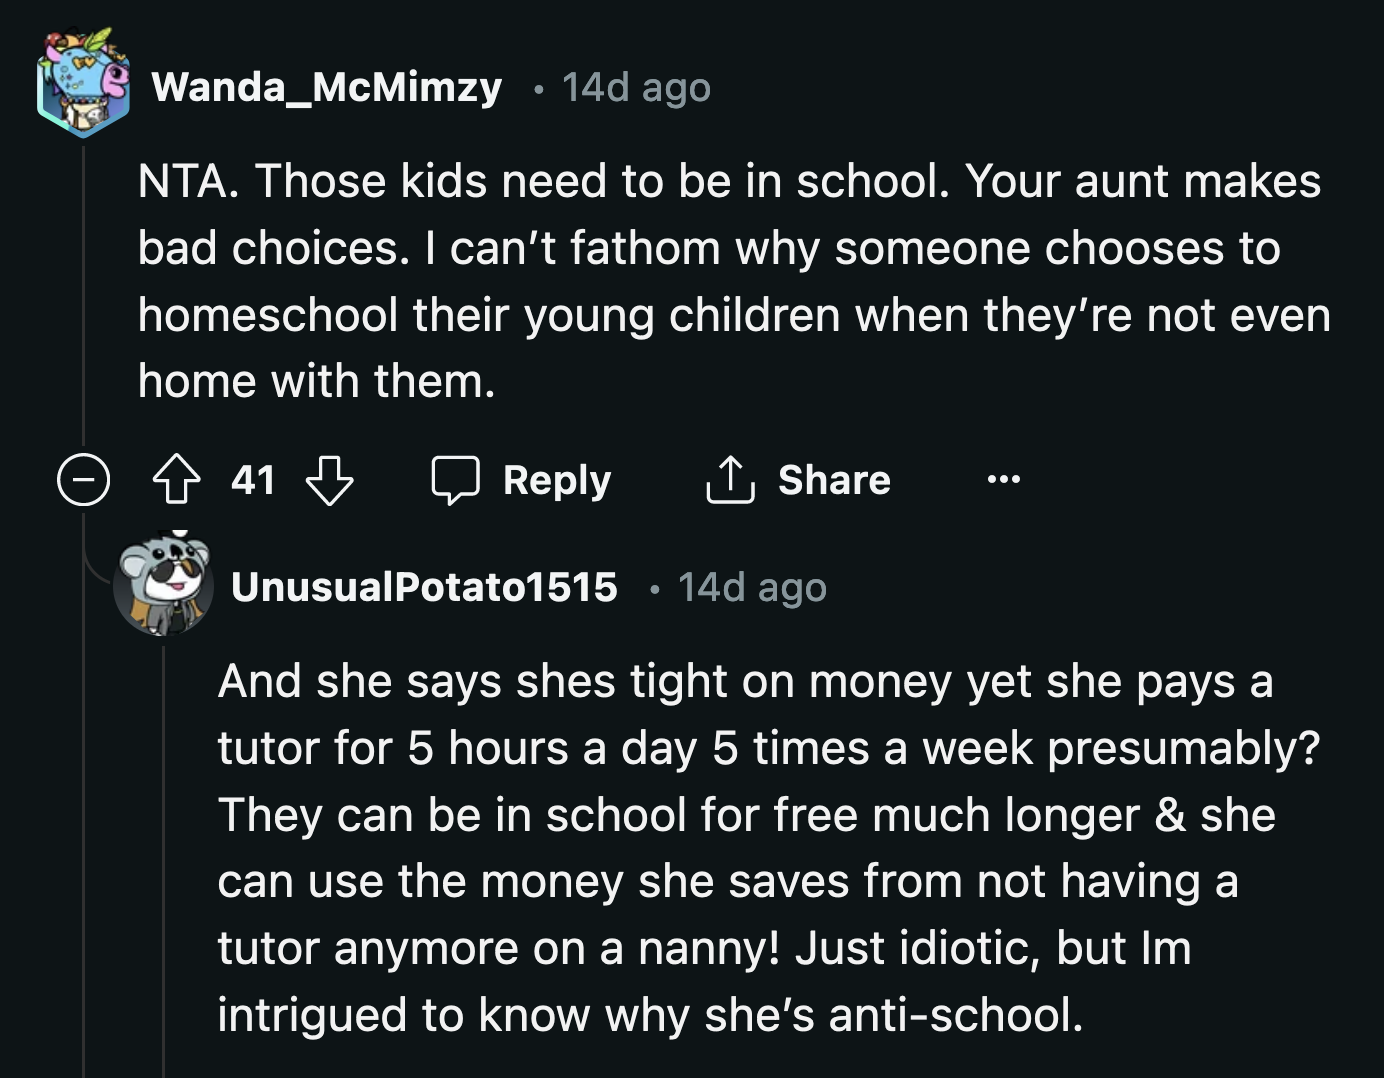
Task: Select the vote count showing 41
Action: (x=252, y=479)
